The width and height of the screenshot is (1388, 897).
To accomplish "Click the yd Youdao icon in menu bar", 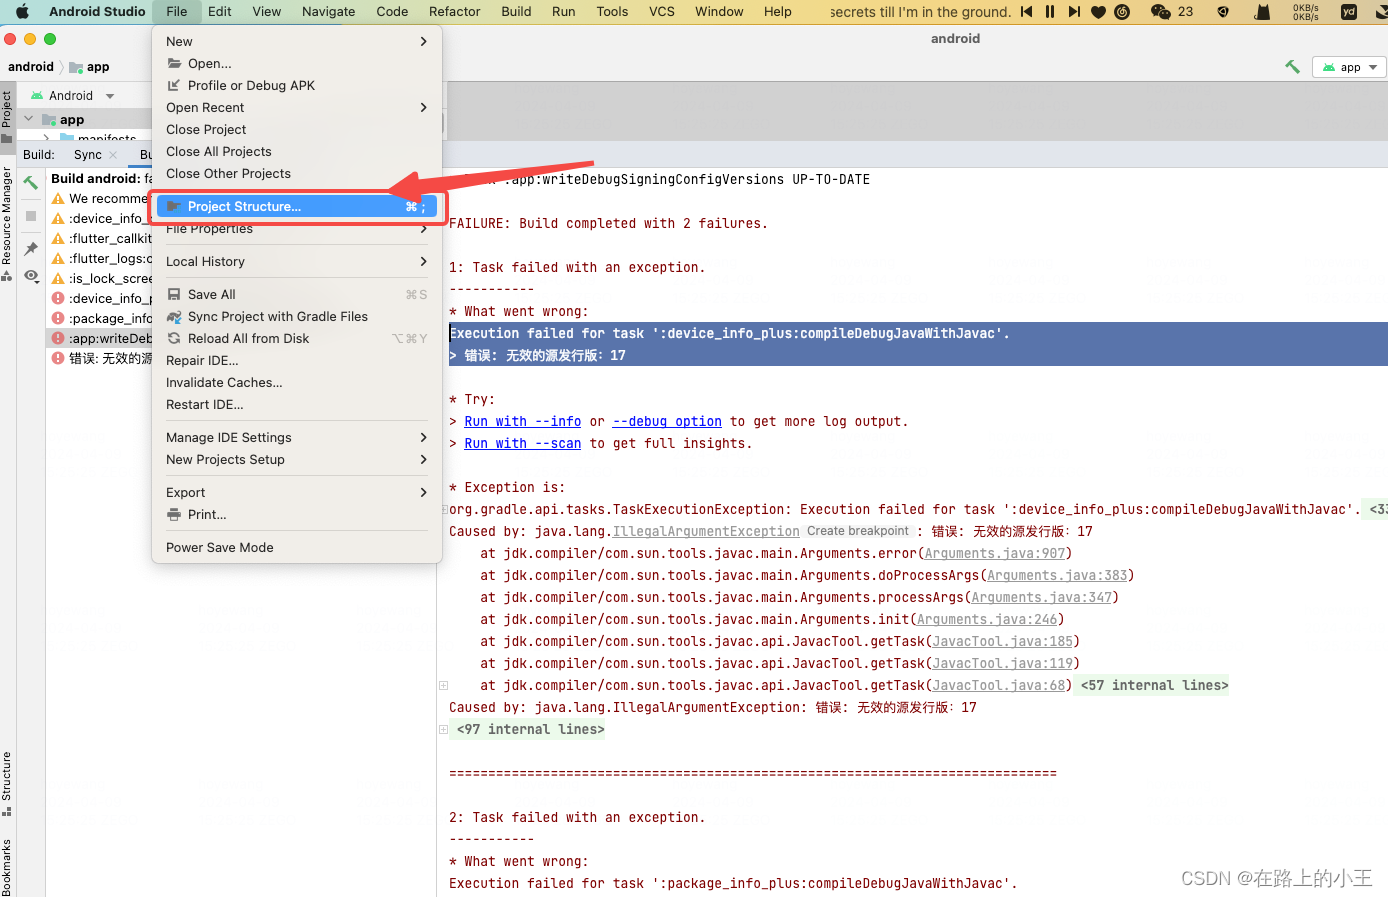I will 1349,12.
